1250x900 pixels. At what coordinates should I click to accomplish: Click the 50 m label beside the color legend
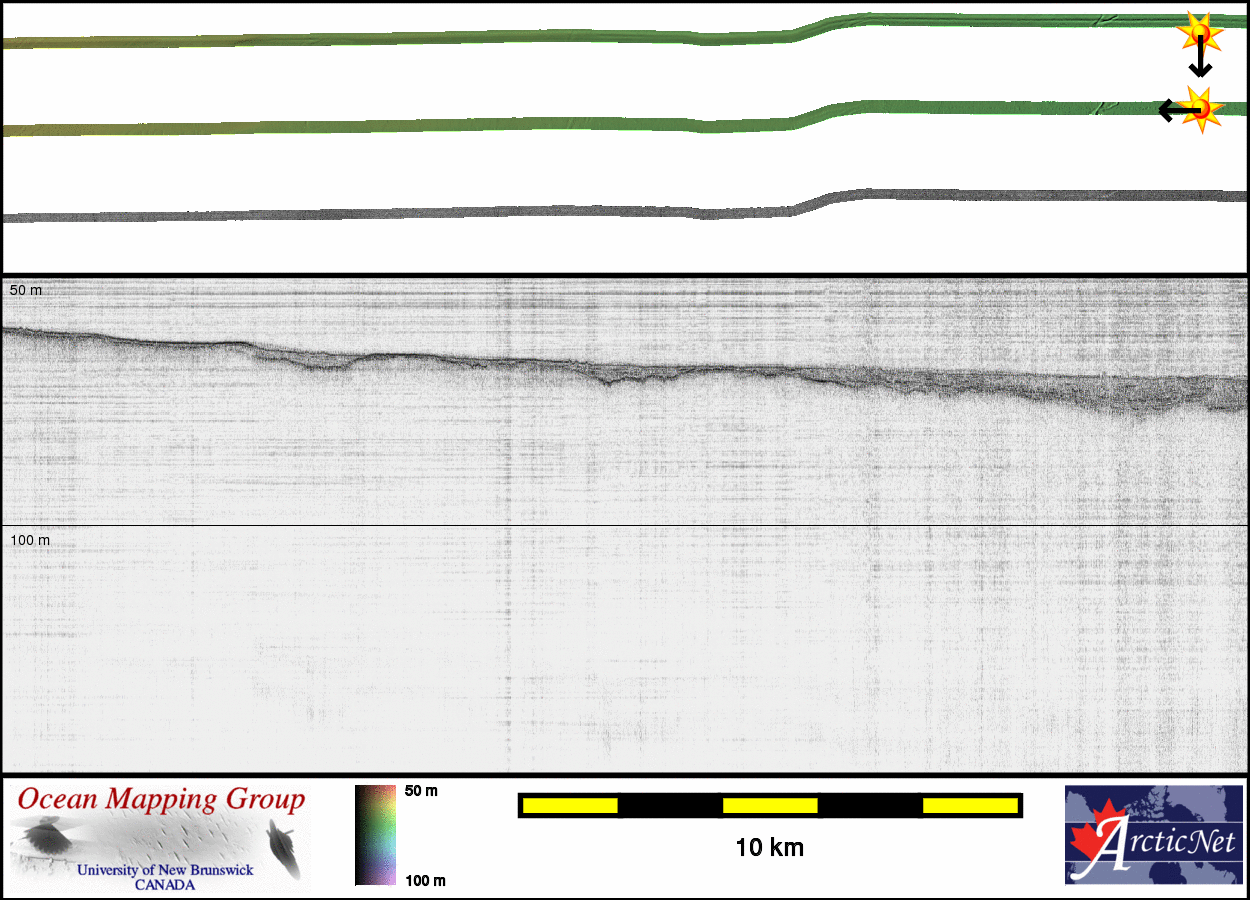click(421, 791)
